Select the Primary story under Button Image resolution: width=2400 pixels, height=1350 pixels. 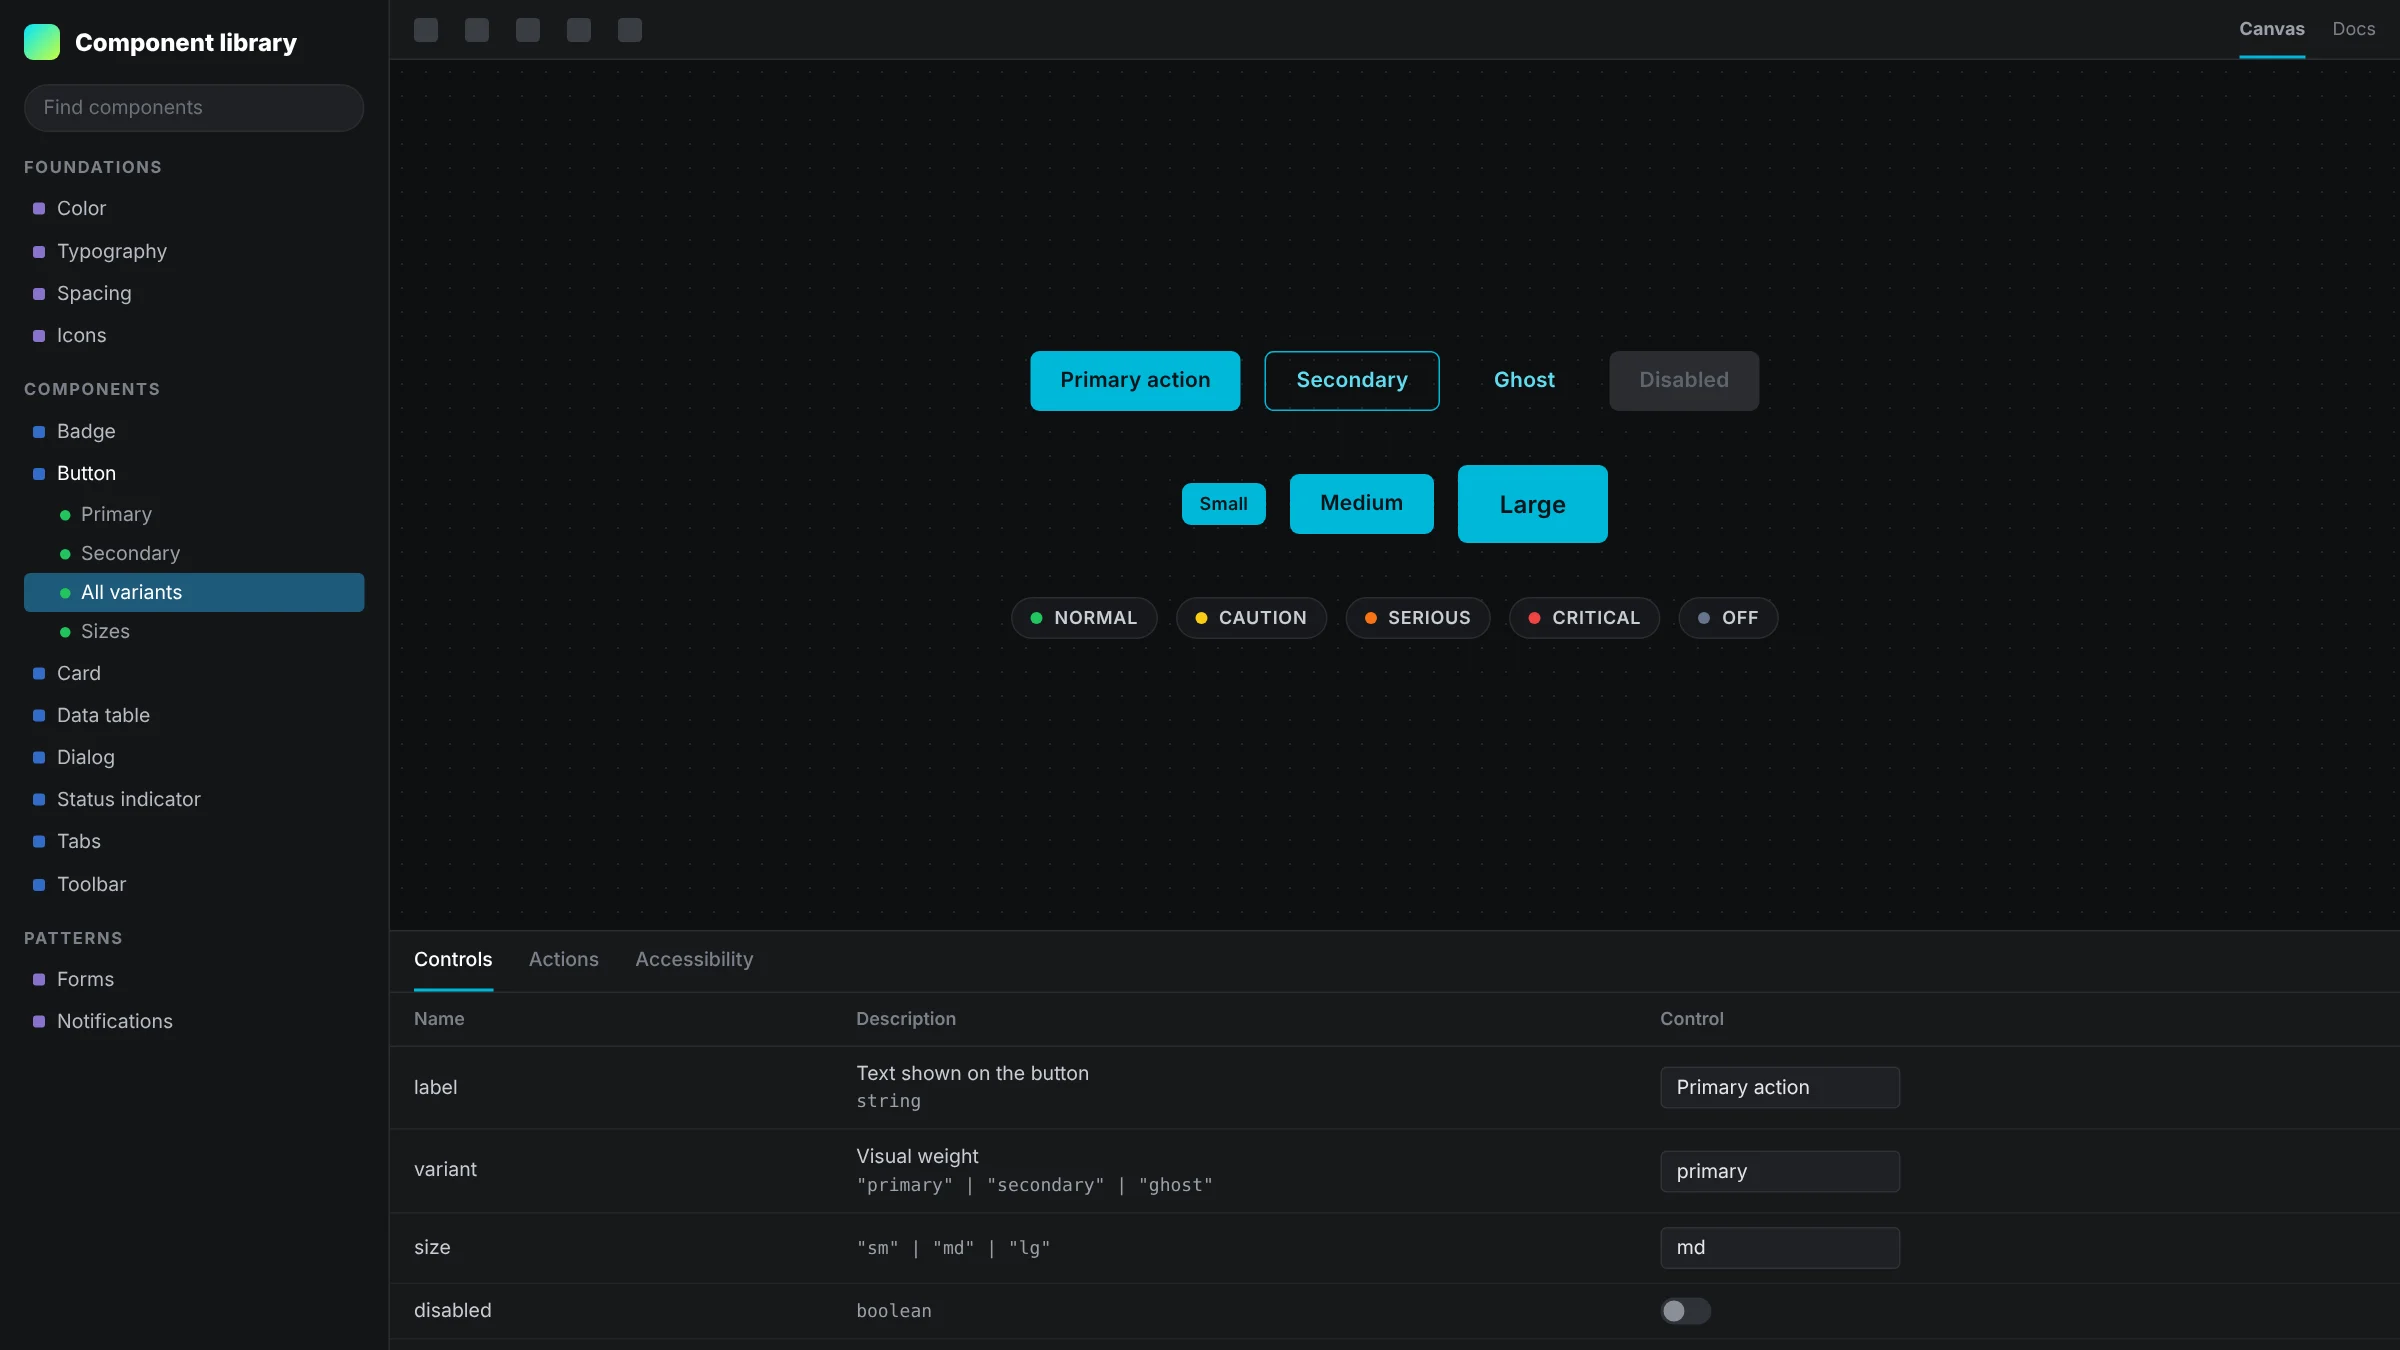tap(194, 514)
